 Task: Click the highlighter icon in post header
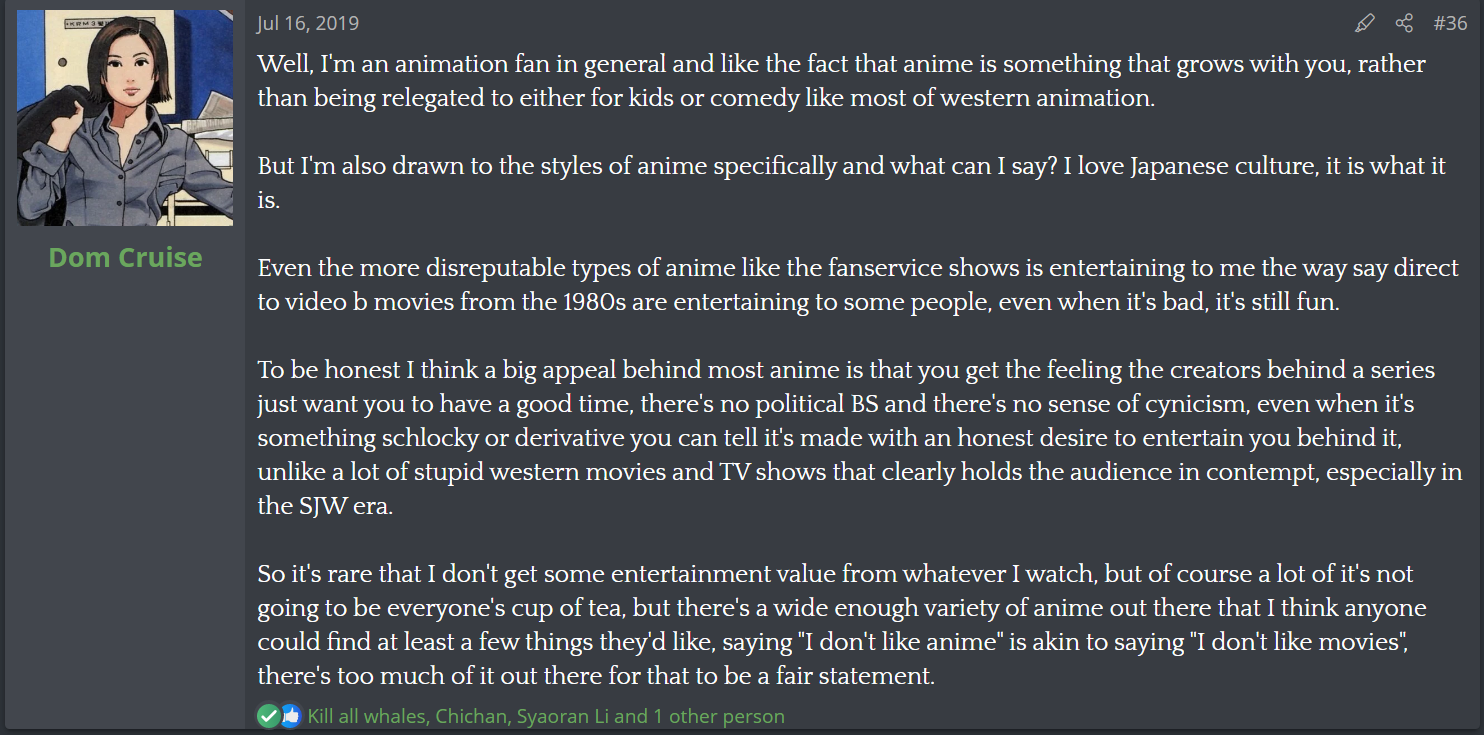coord(1364,23)
